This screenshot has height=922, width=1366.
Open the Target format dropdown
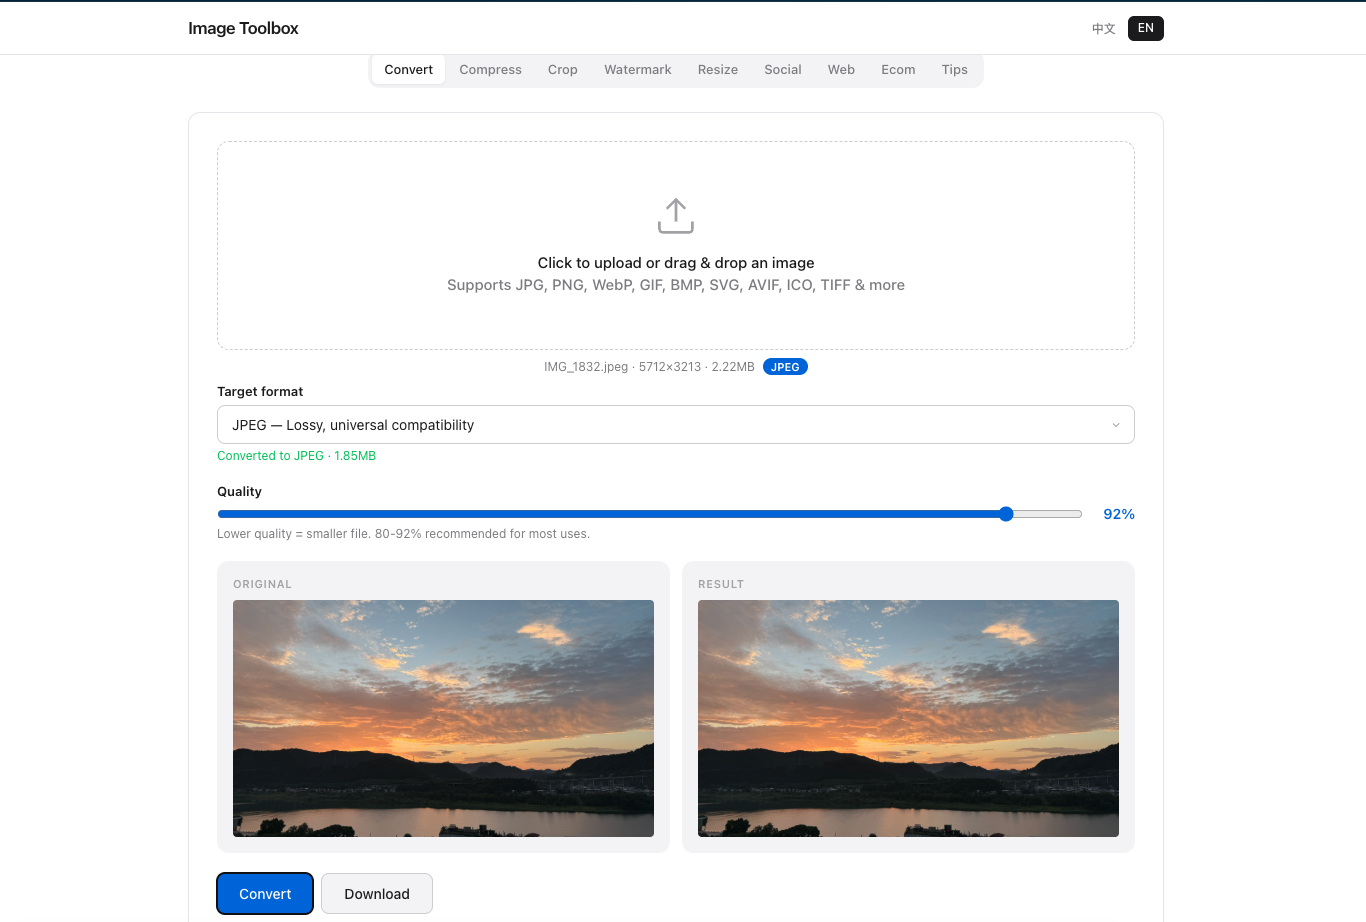(676, 425)
